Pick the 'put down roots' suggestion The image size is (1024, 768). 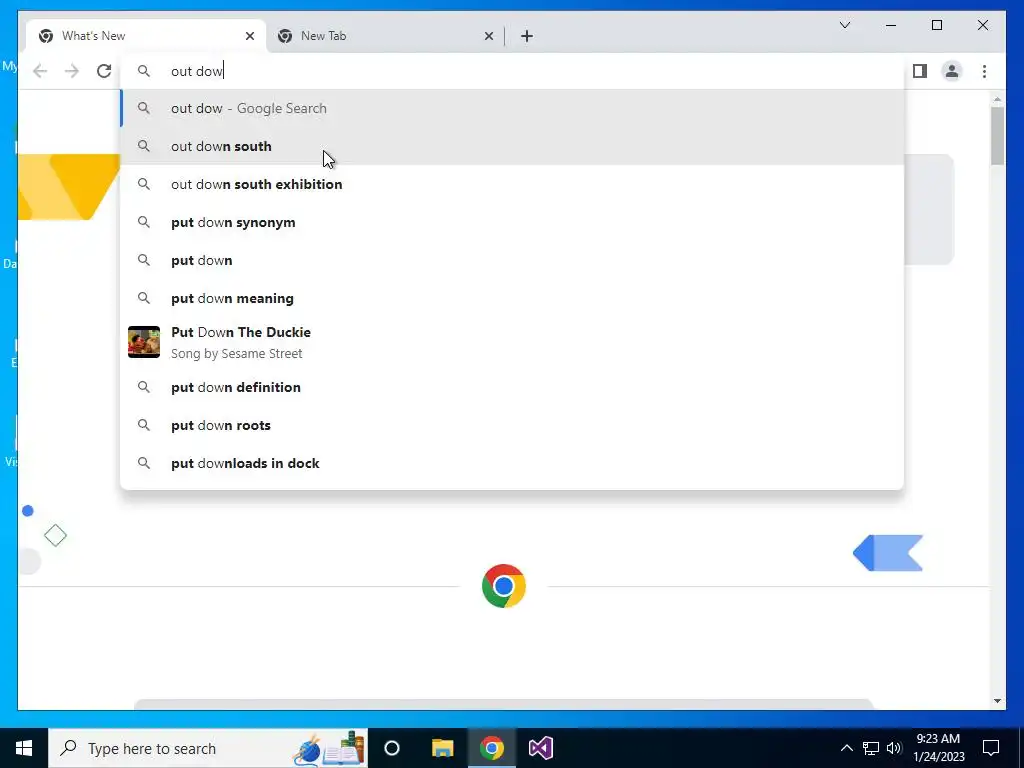point(513,425)
